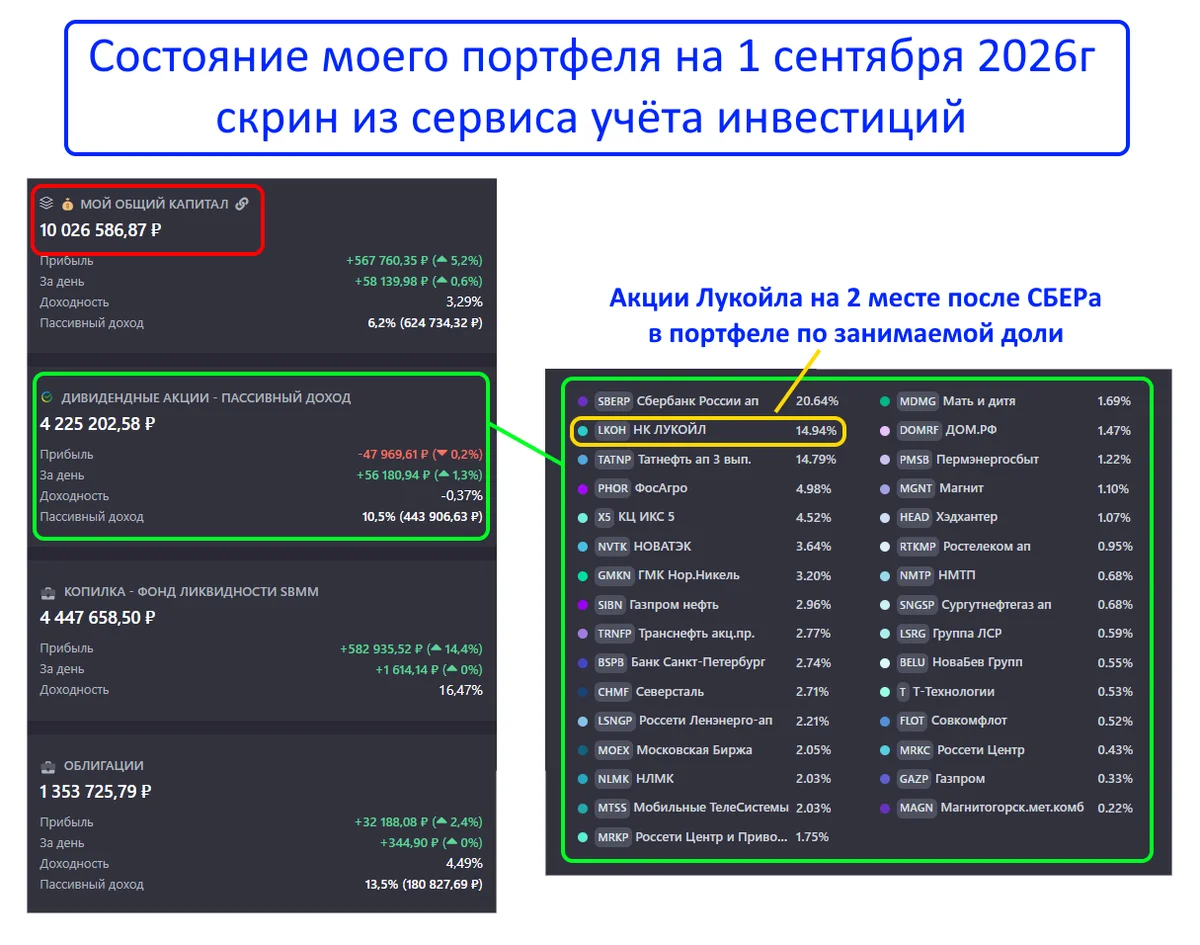Click the TRNFP ticker badge
This screenshot has width=1200, height=945.
coord(614,633)
